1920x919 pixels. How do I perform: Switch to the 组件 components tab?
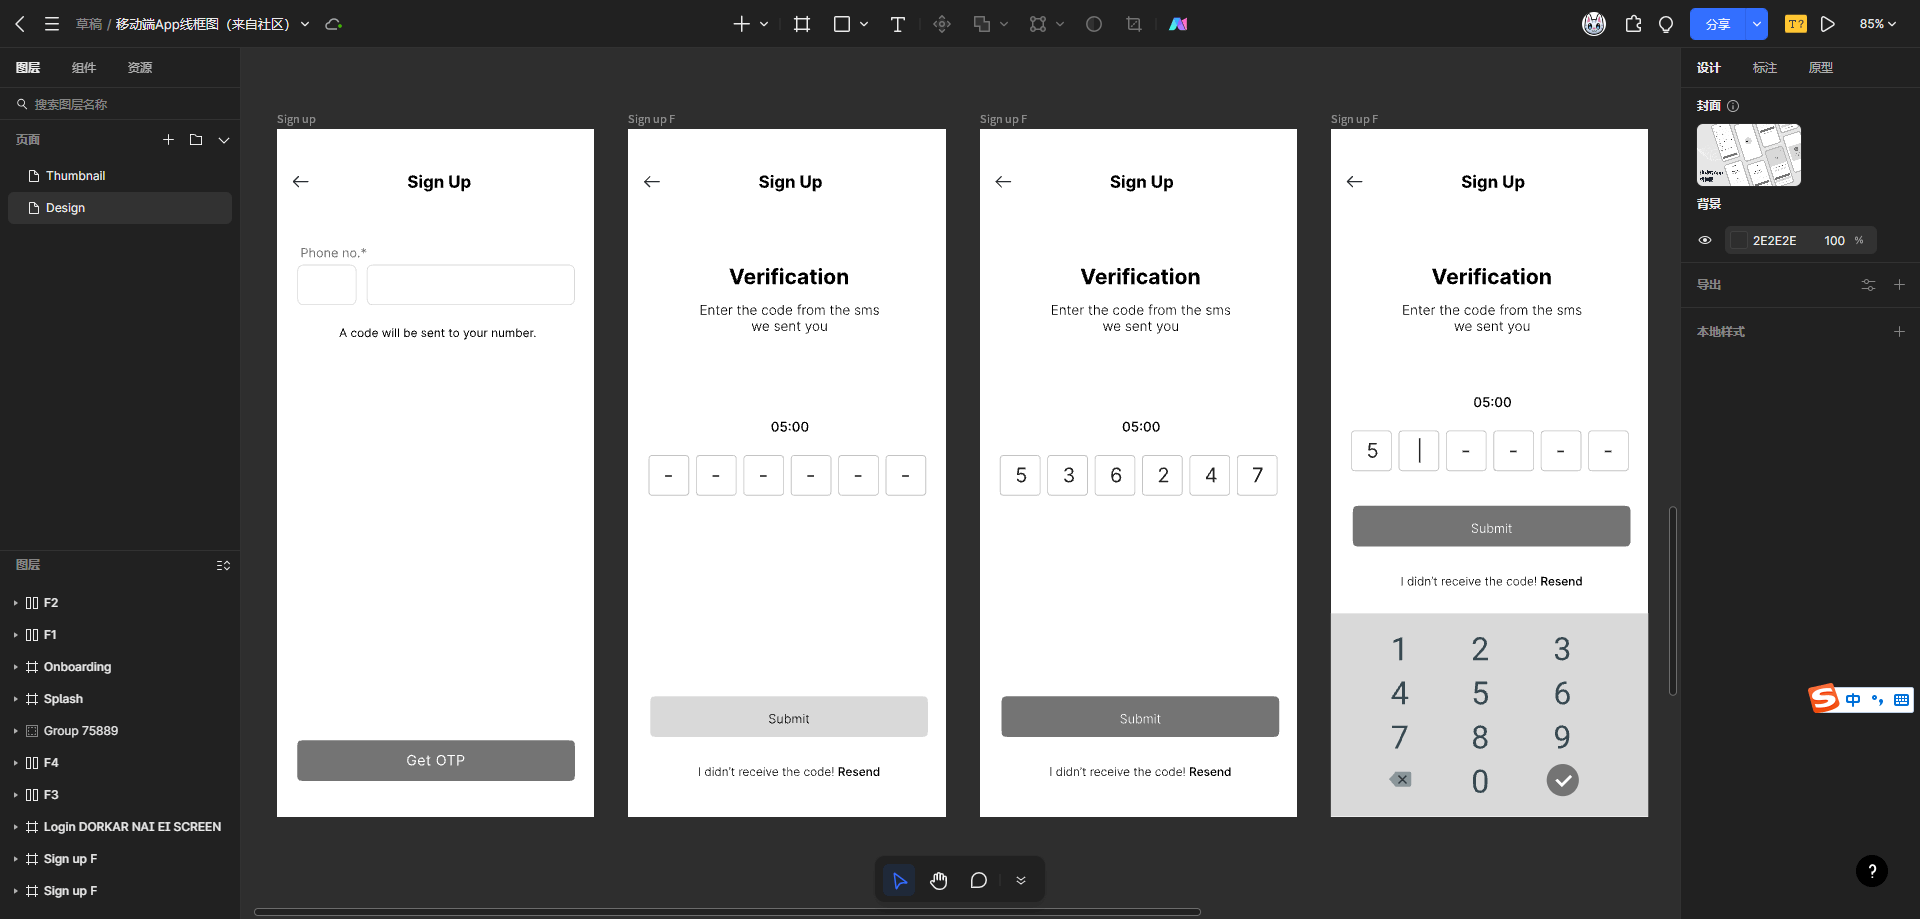point(84,68)
